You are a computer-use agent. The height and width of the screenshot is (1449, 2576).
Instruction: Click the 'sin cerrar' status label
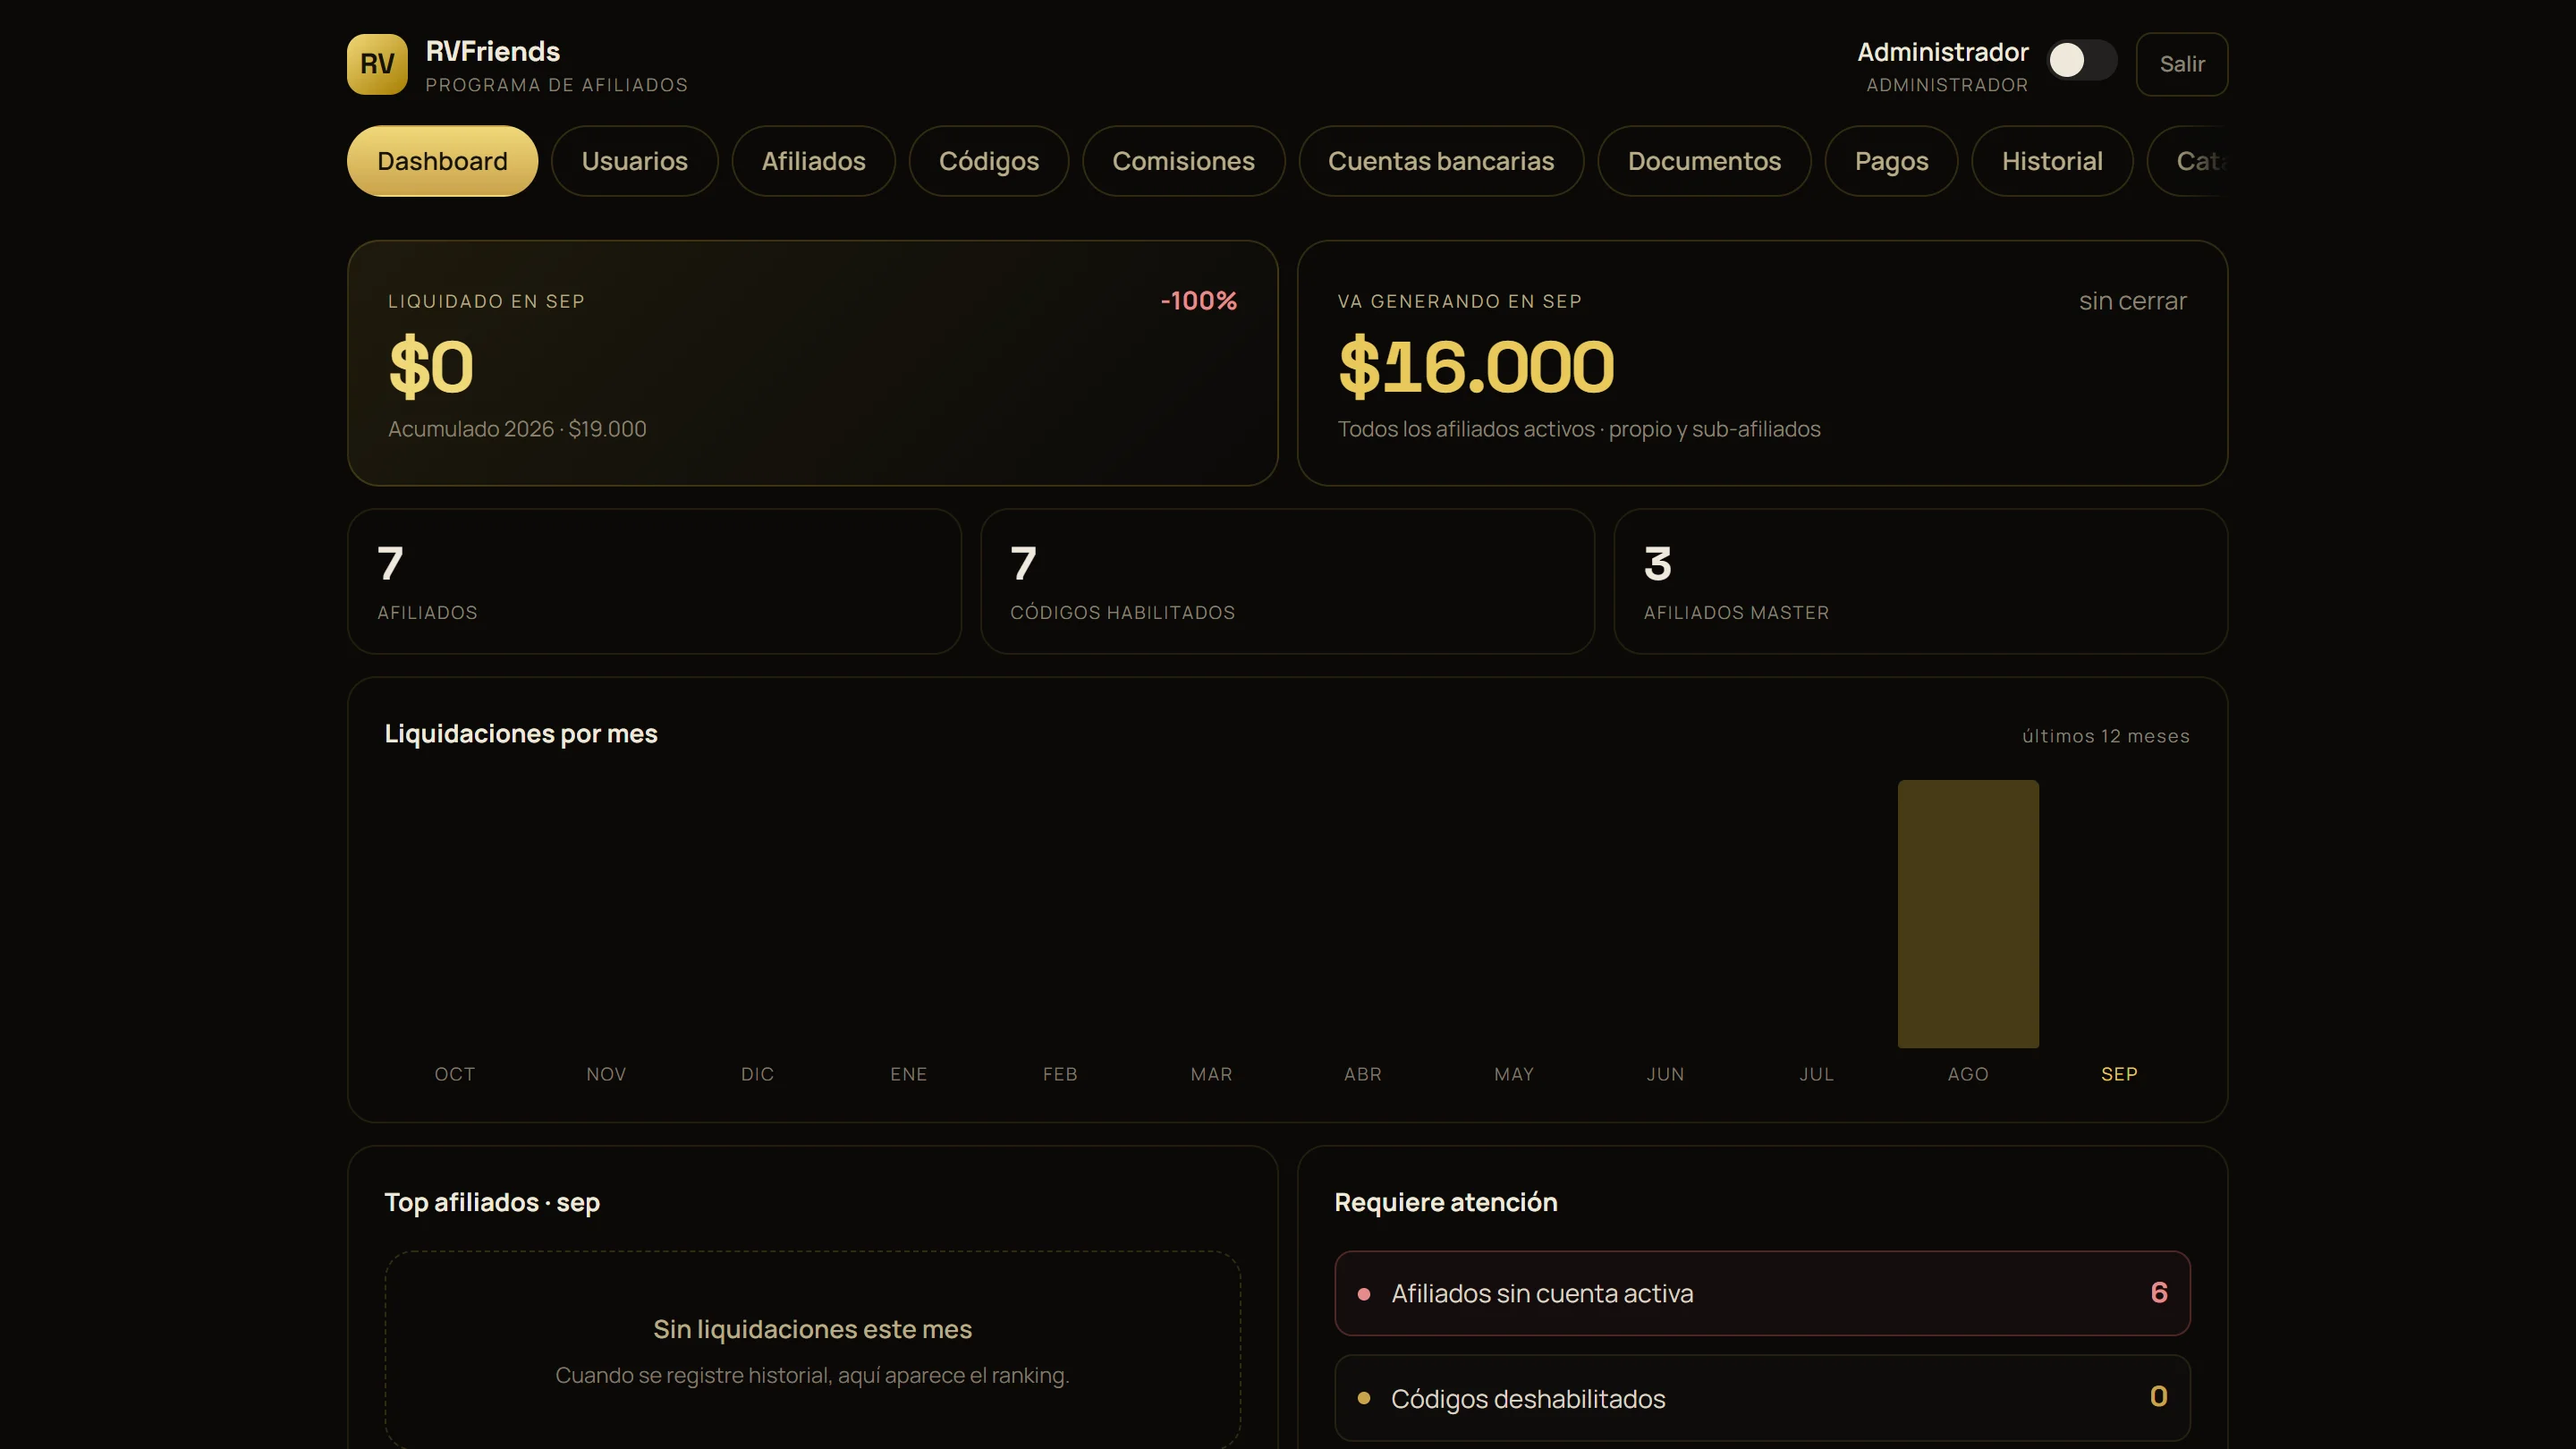2132,301
